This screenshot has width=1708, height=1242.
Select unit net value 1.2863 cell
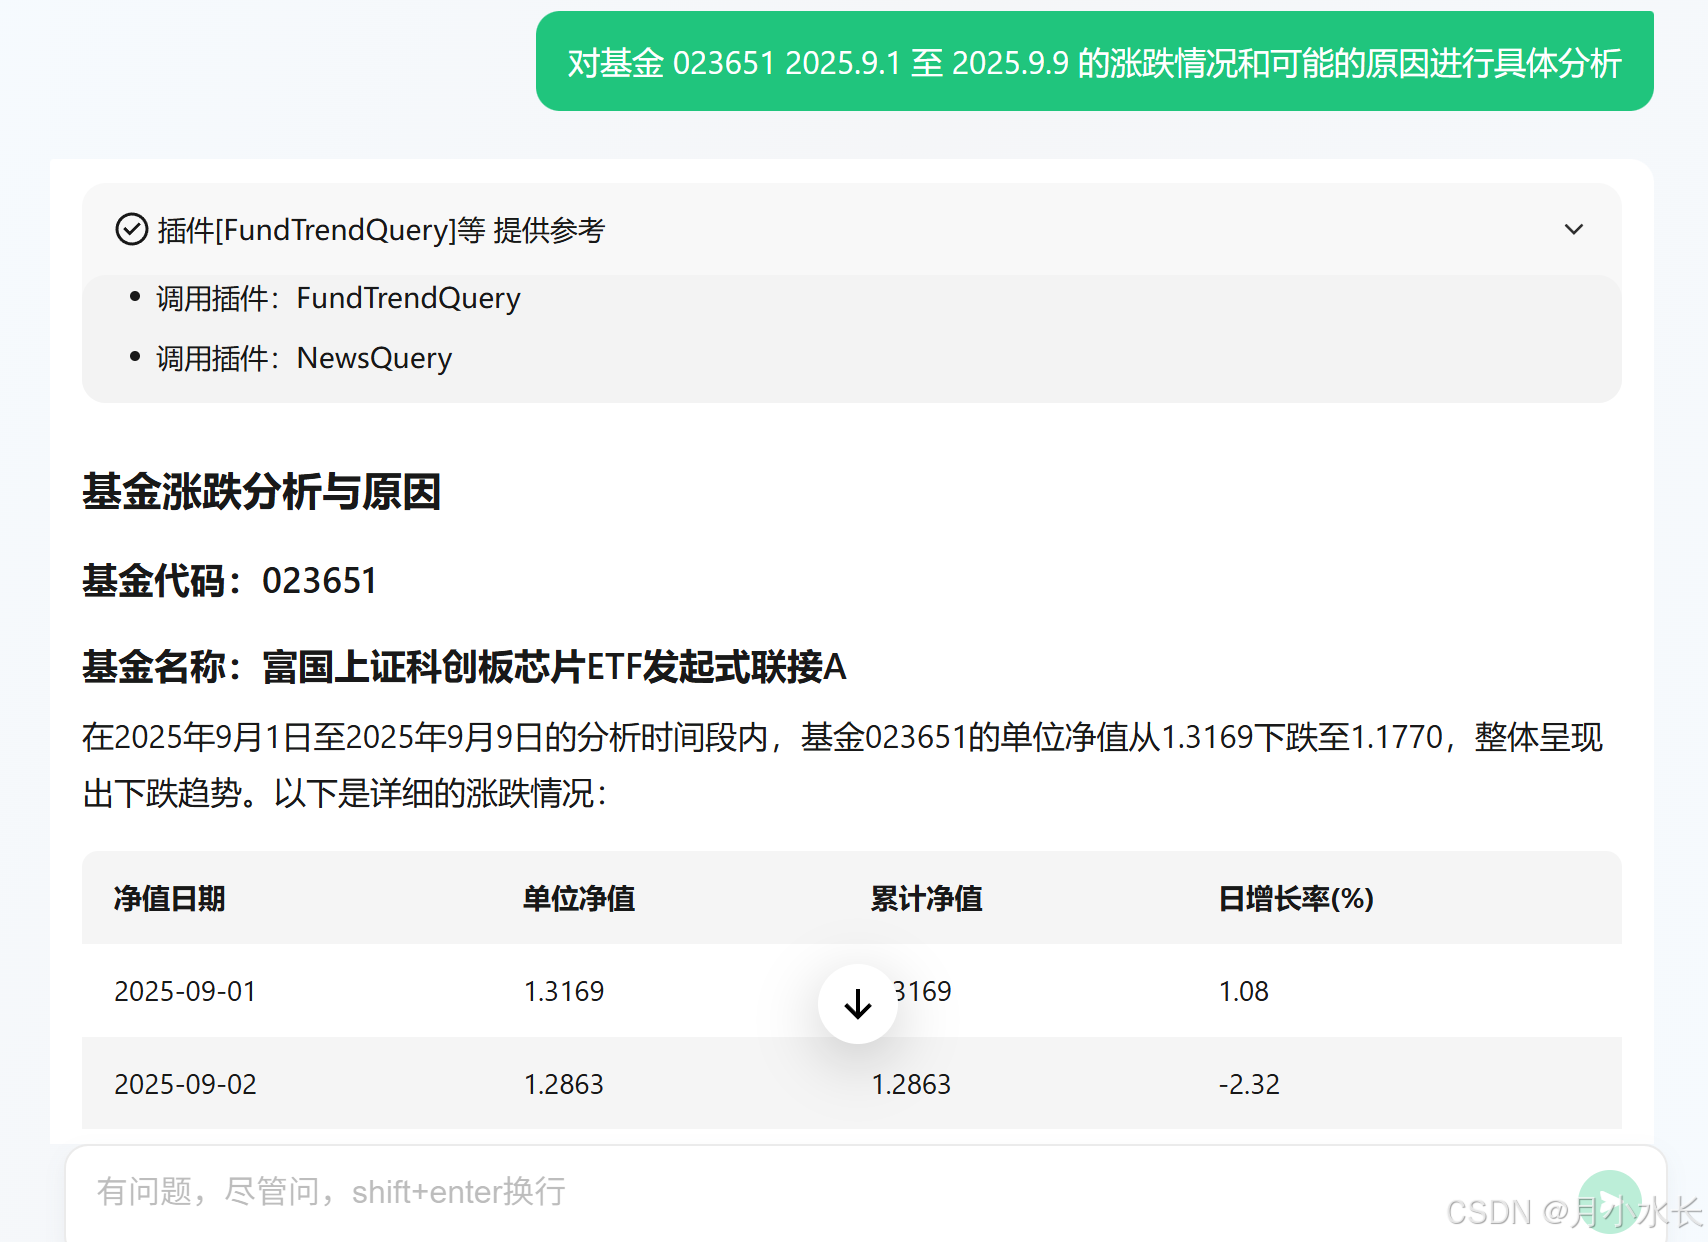(x=564, y=1084)
